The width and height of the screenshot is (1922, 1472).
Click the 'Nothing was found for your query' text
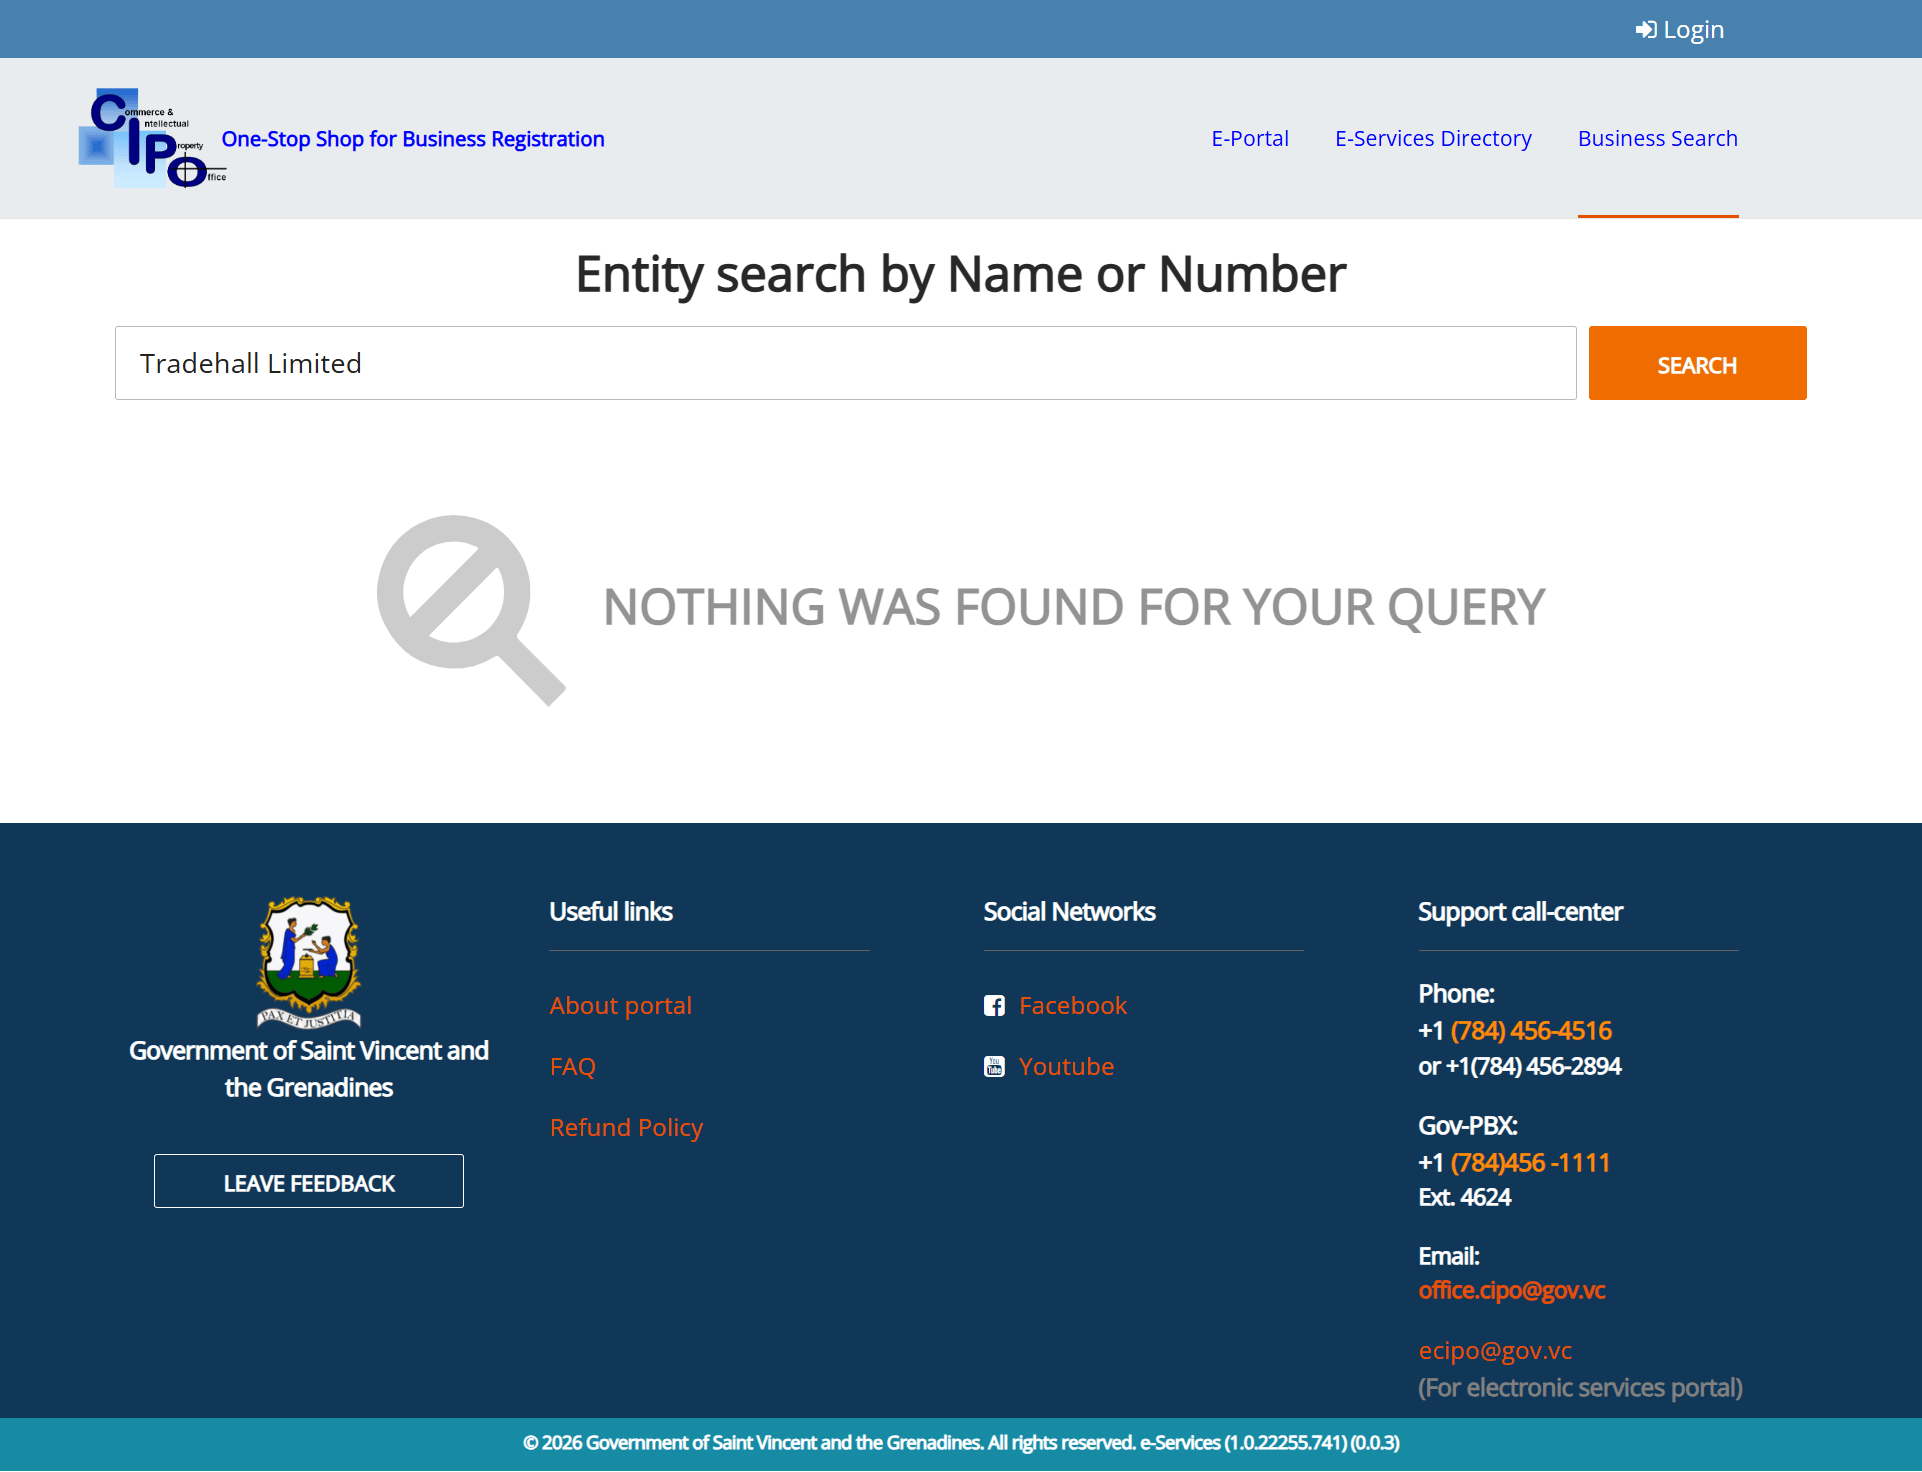pyautogui.click(x=1074, y=607)
